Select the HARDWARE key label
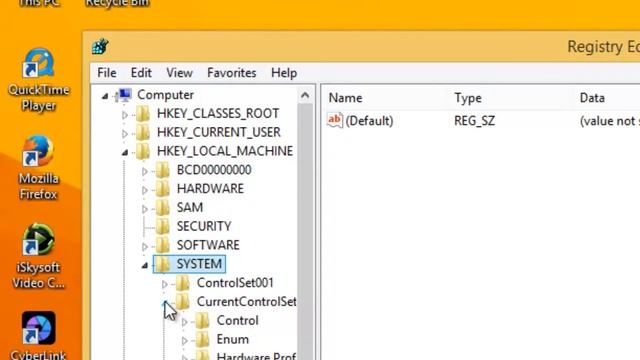Screen dimensions: 640x360 coord(210,189)
